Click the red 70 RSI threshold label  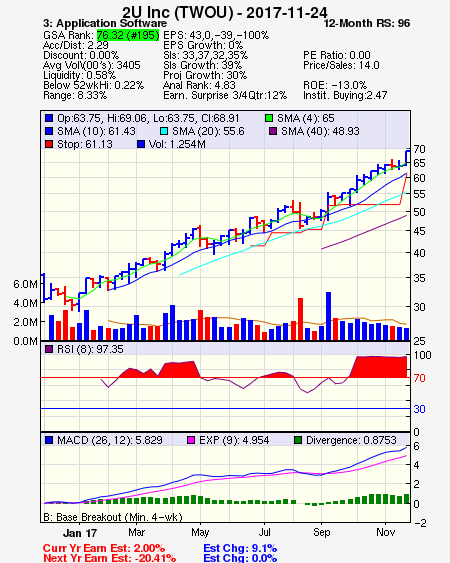point(419,378)
